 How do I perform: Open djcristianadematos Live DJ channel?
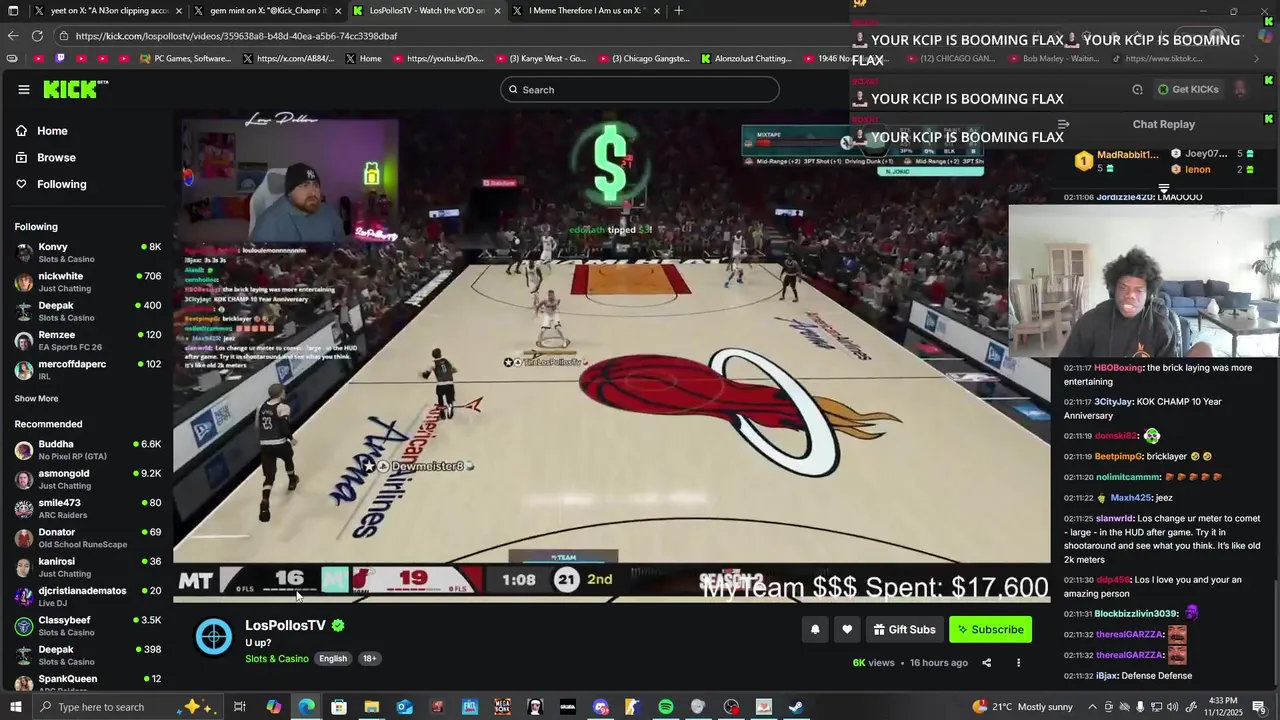pyautogui.click(x=88, y=597)
